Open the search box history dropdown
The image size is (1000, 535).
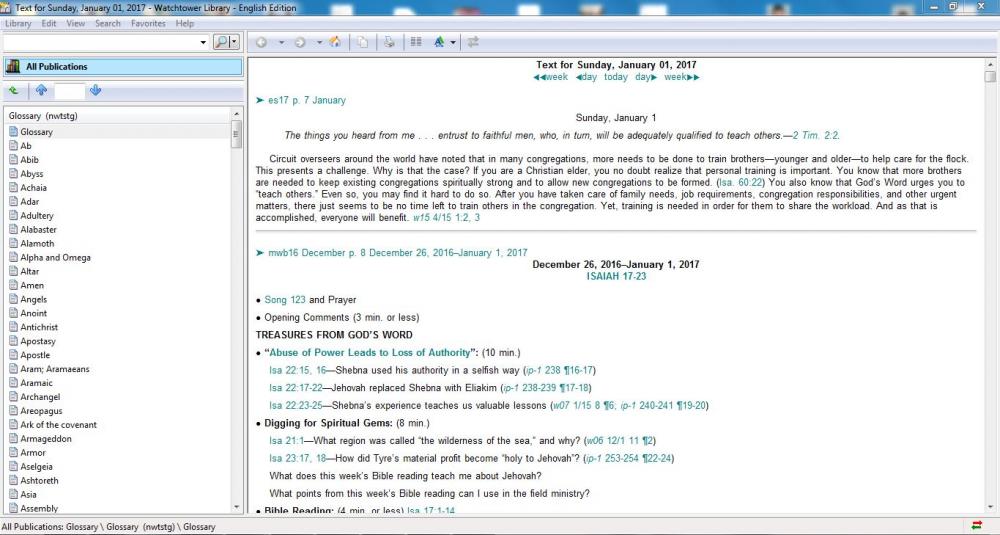(x=204, y=42)
